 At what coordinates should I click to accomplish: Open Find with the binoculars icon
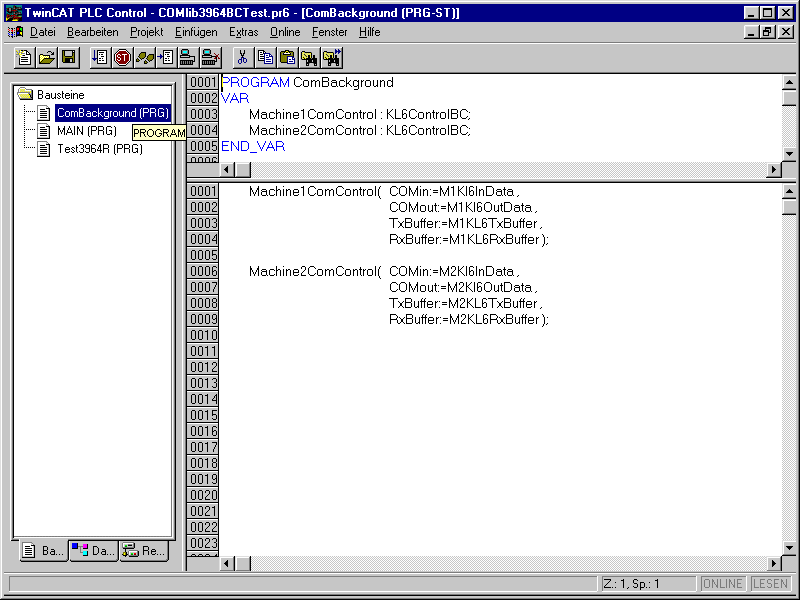click(x=309, y=58)
